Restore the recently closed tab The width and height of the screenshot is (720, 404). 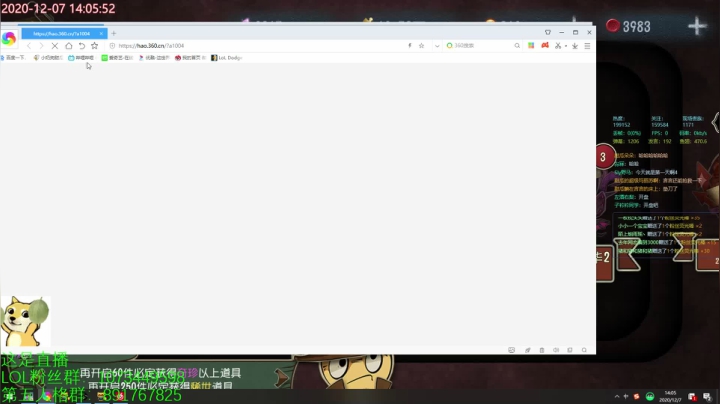coord(82,45)
